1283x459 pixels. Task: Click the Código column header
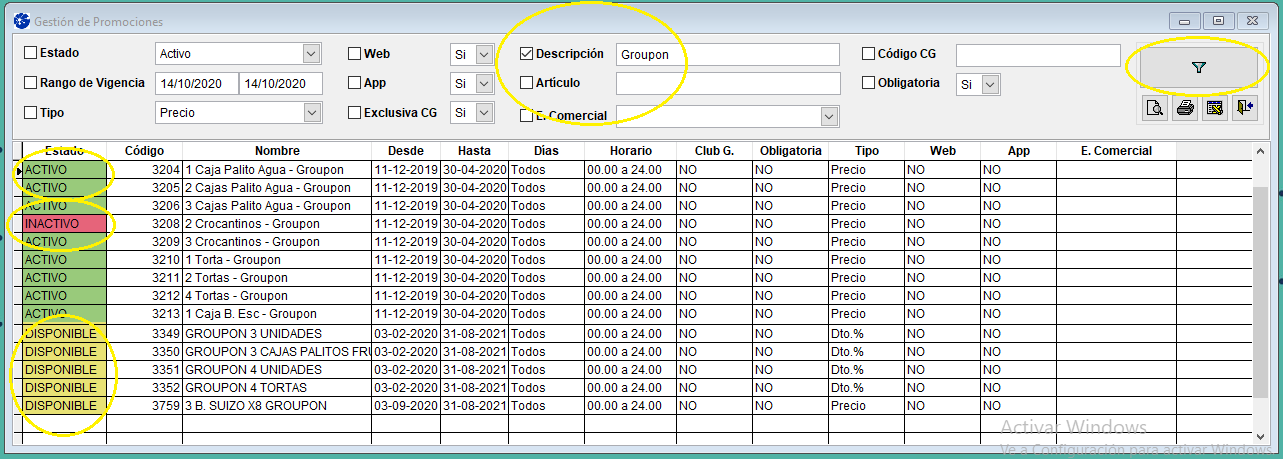(x=144, y=151)
